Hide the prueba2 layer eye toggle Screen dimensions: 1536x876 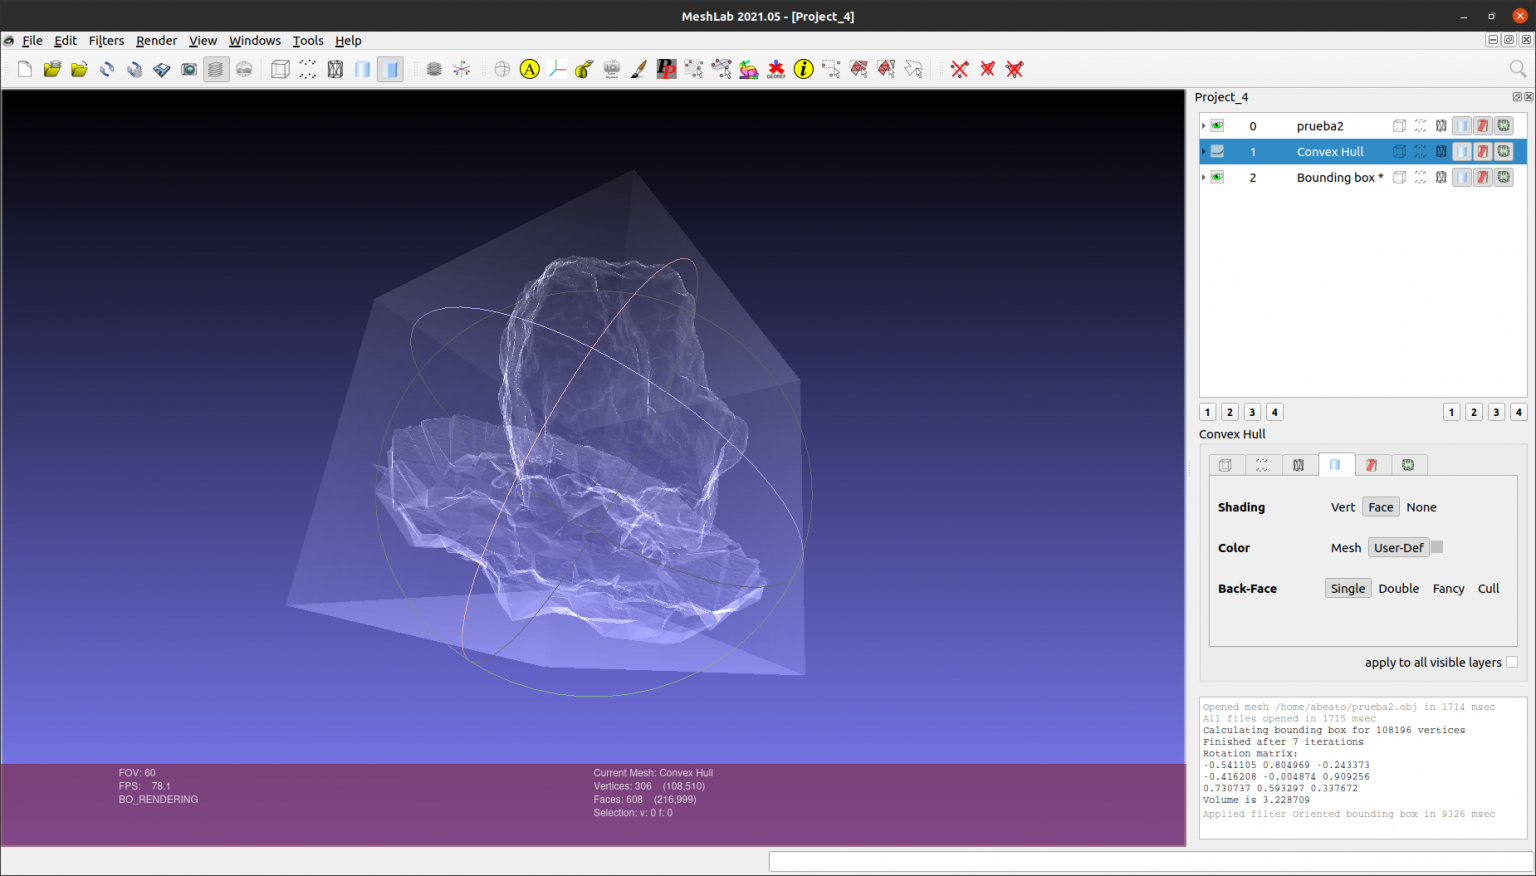click(1216, 125)
